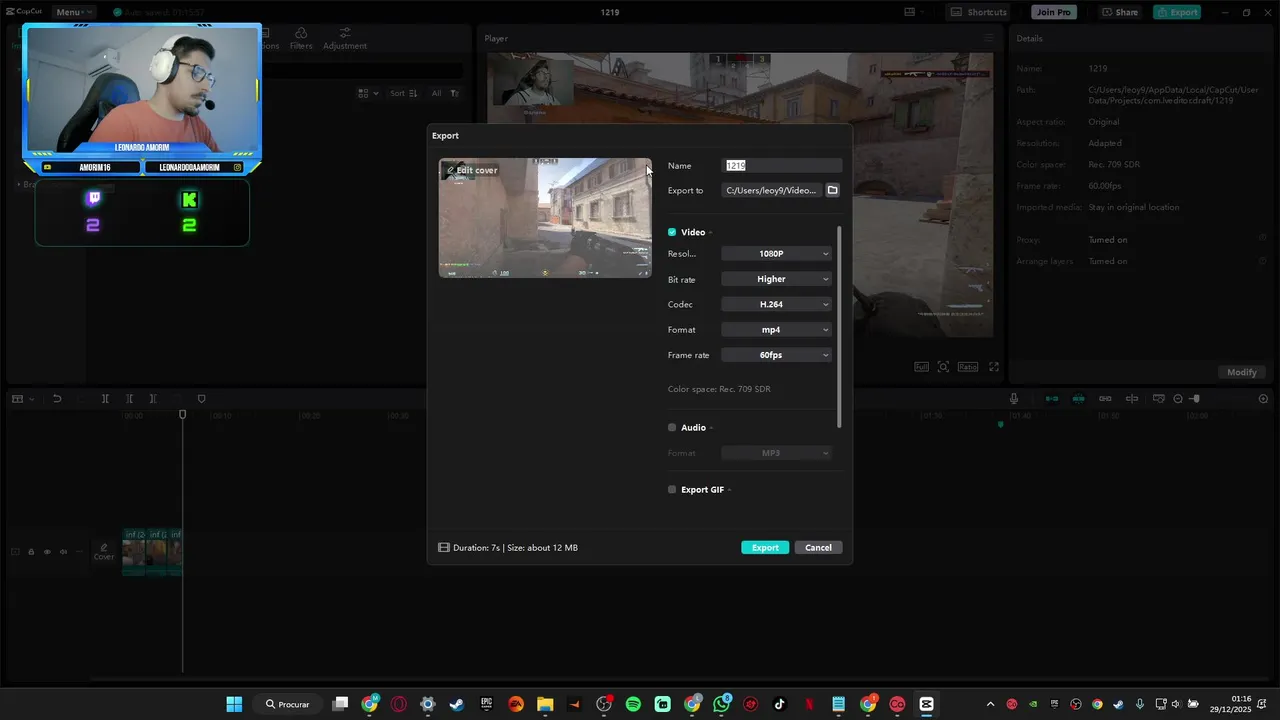1280x720 pixels.
Task: Switch to the Adjustment tab
Action: [345, 39]
